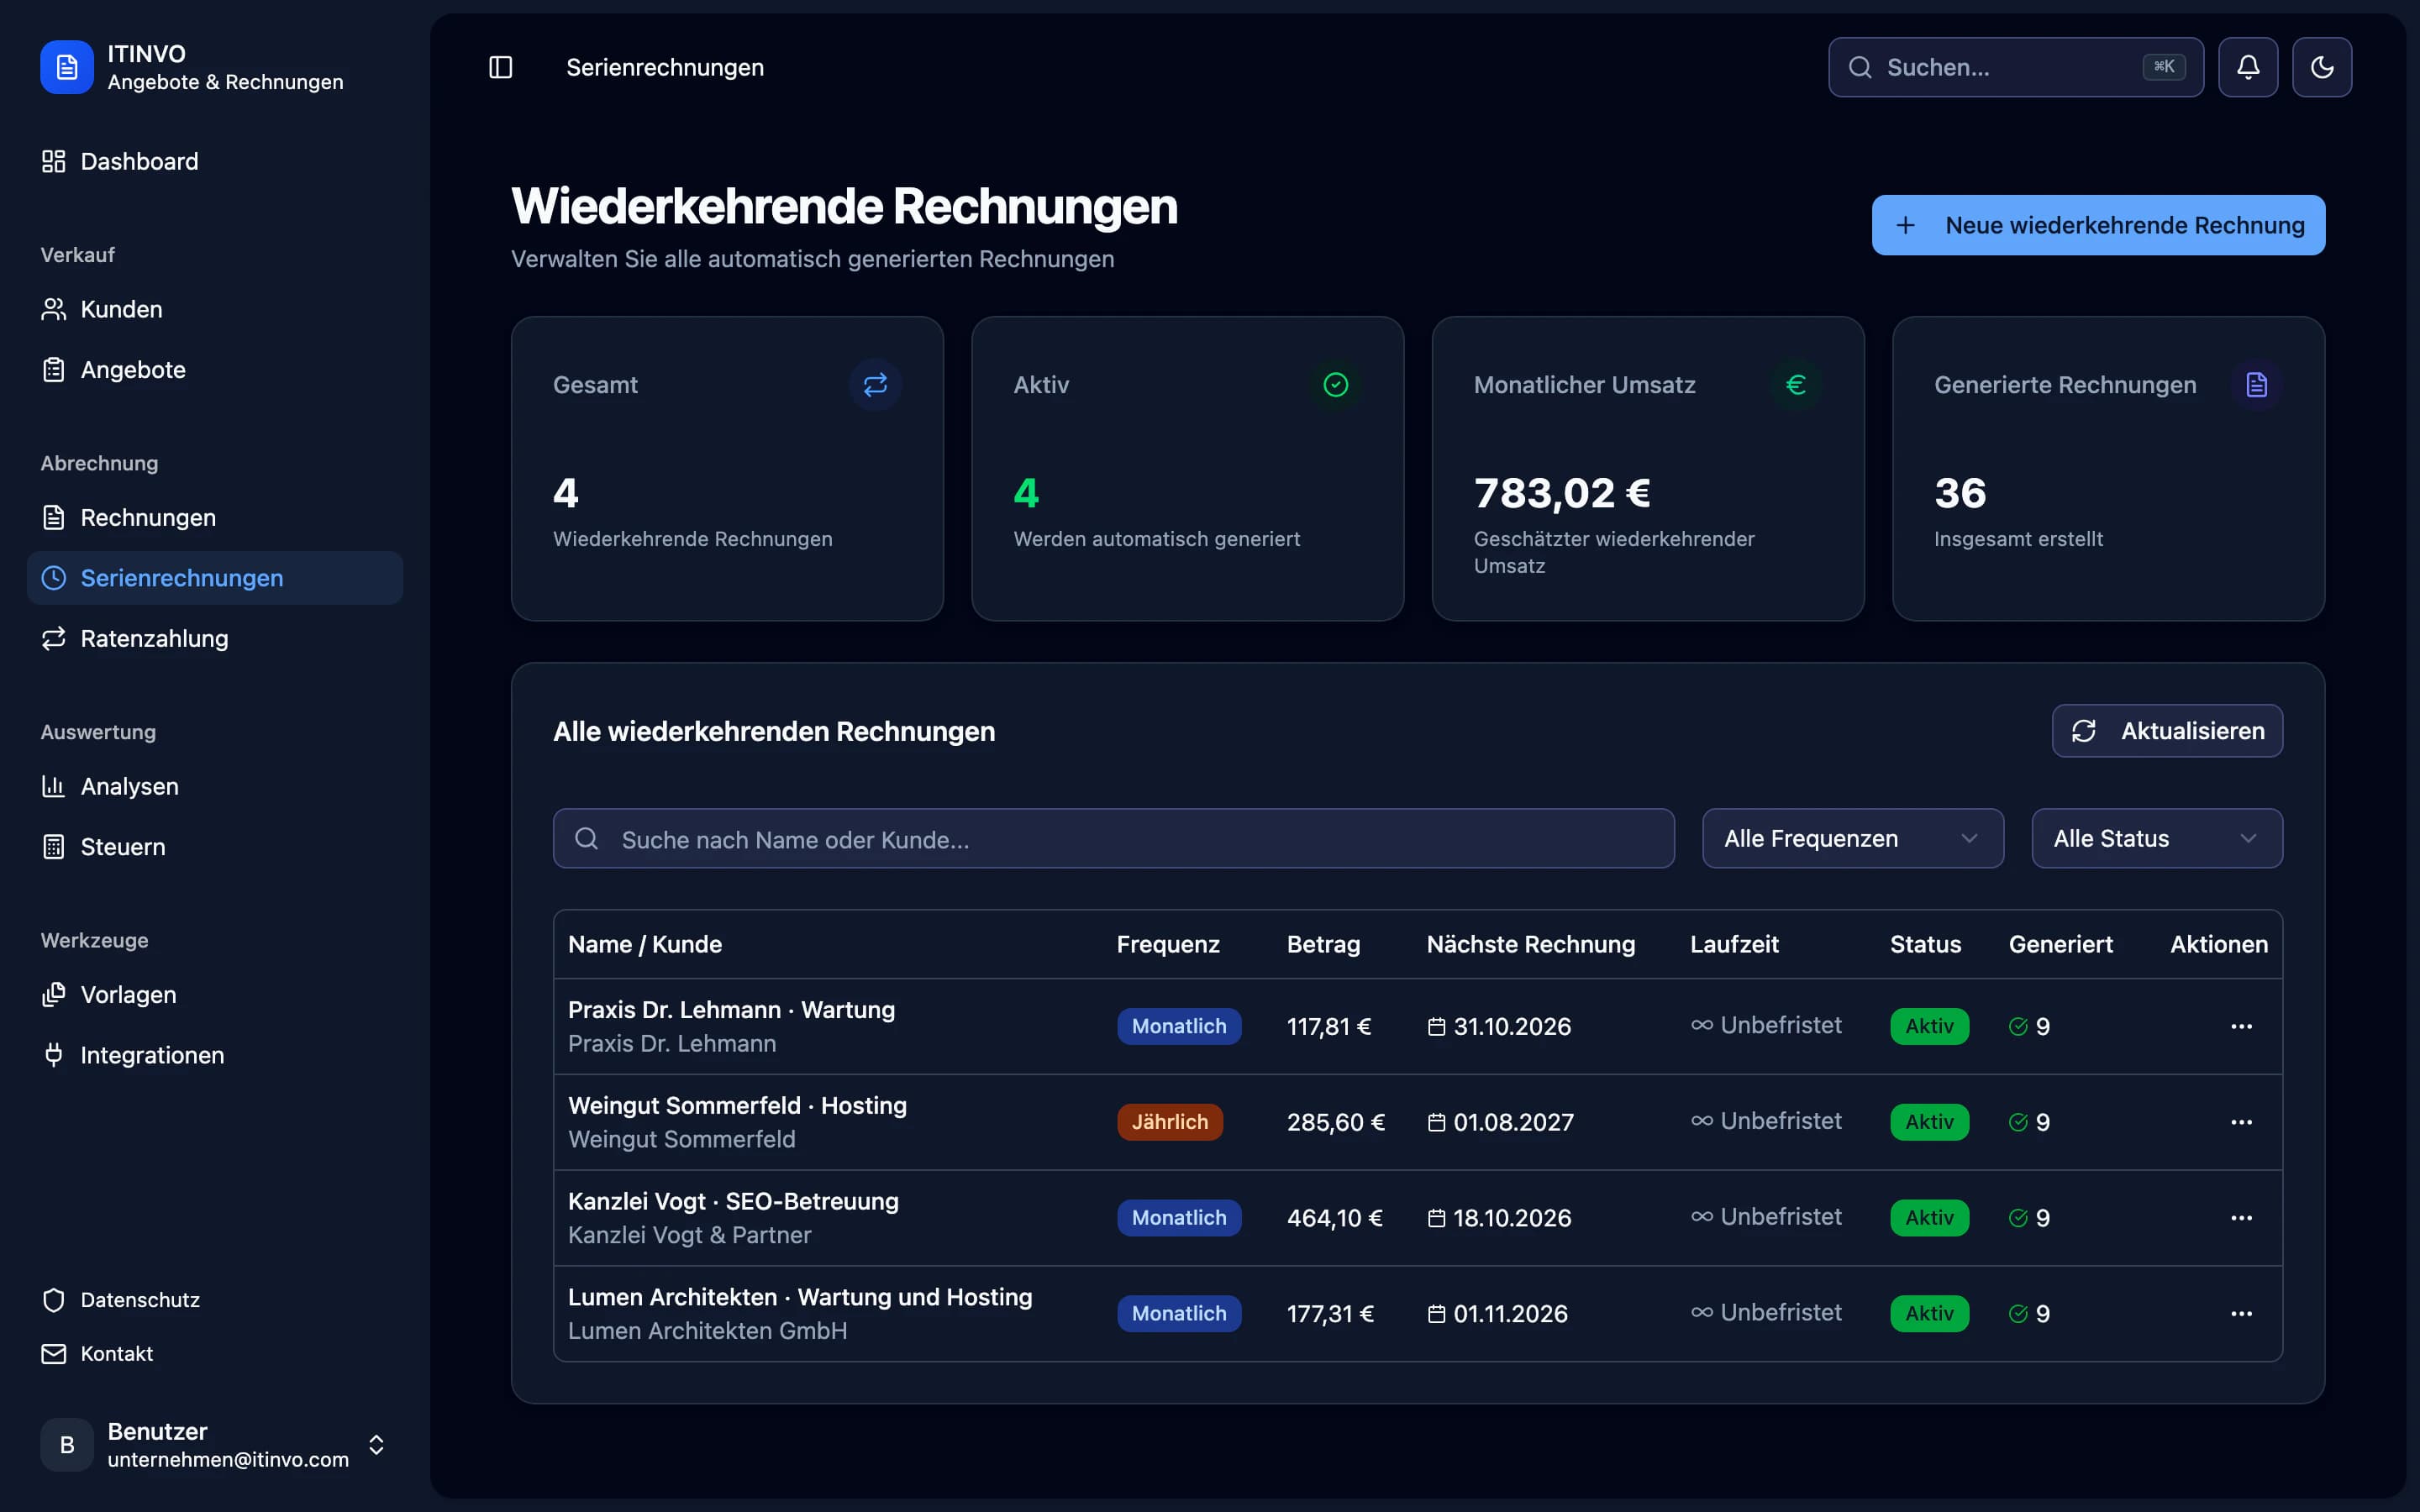Viewport: 2420px width, 1512px height.
Task: Click the repeat icon in the Gesamt card
Action: (x=875, y=385)
